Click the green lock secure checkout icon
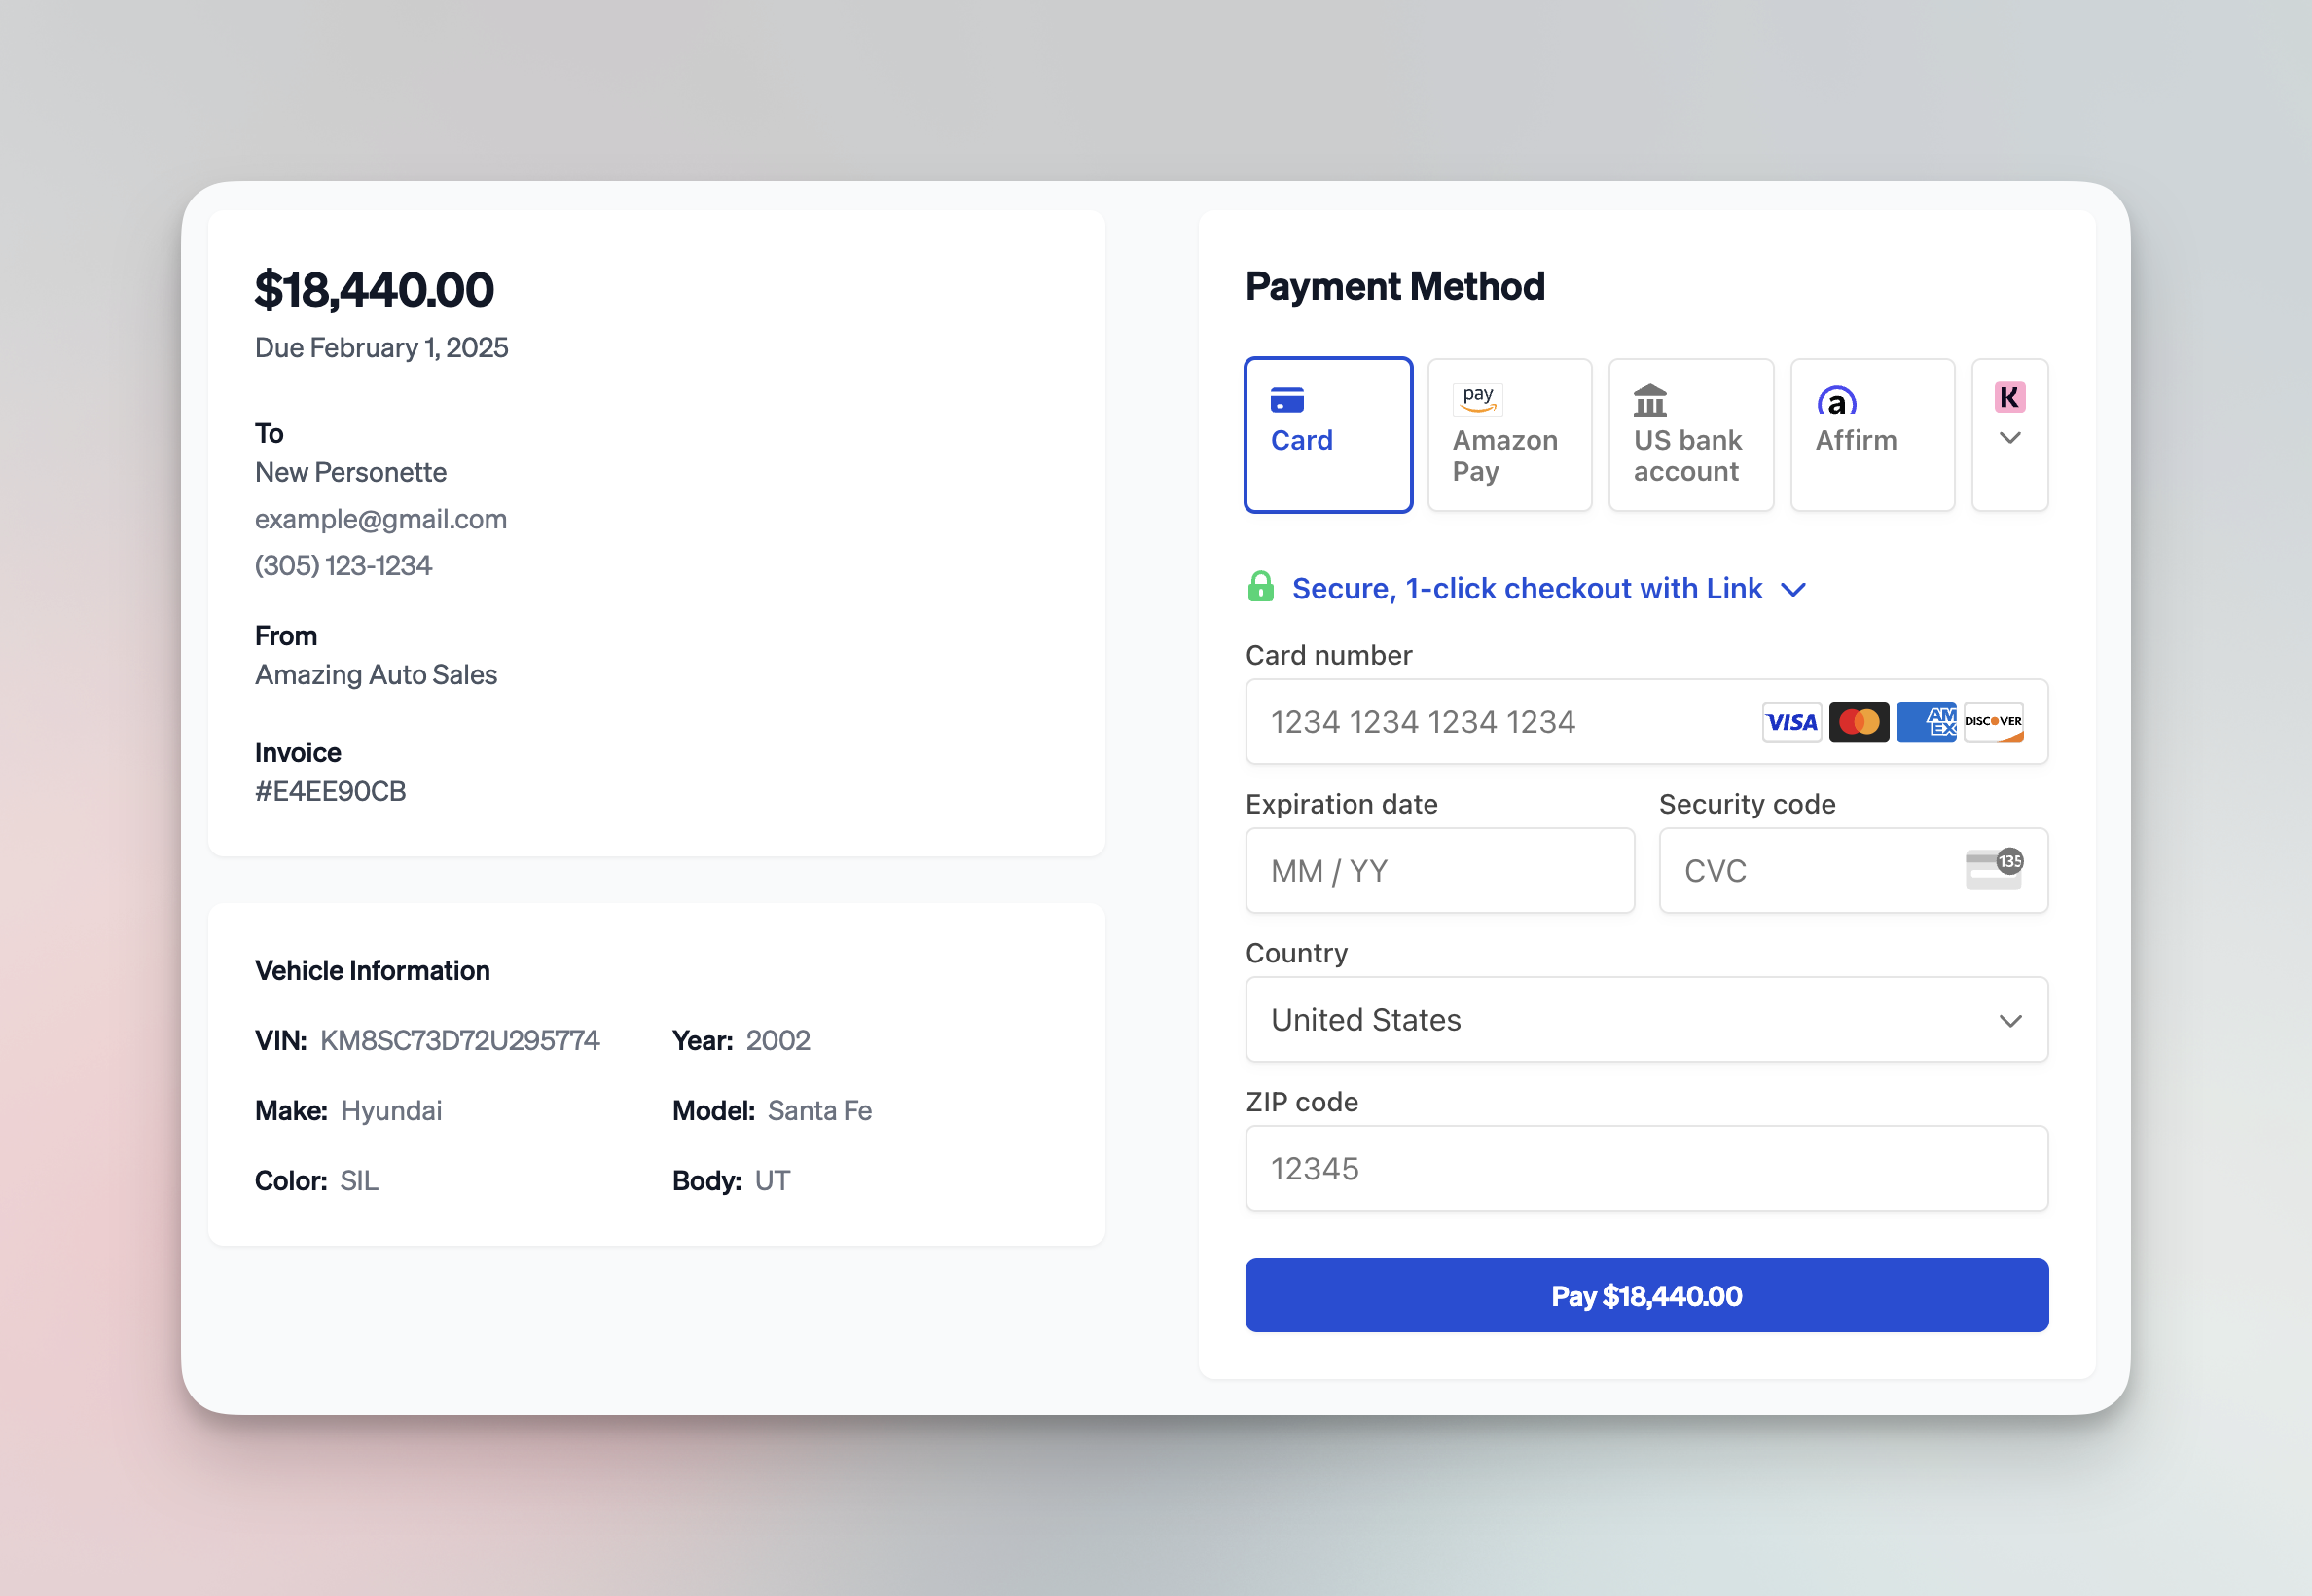Image resolution: width=2312 pixels, height=1596 pixels. click(1260, 587)
